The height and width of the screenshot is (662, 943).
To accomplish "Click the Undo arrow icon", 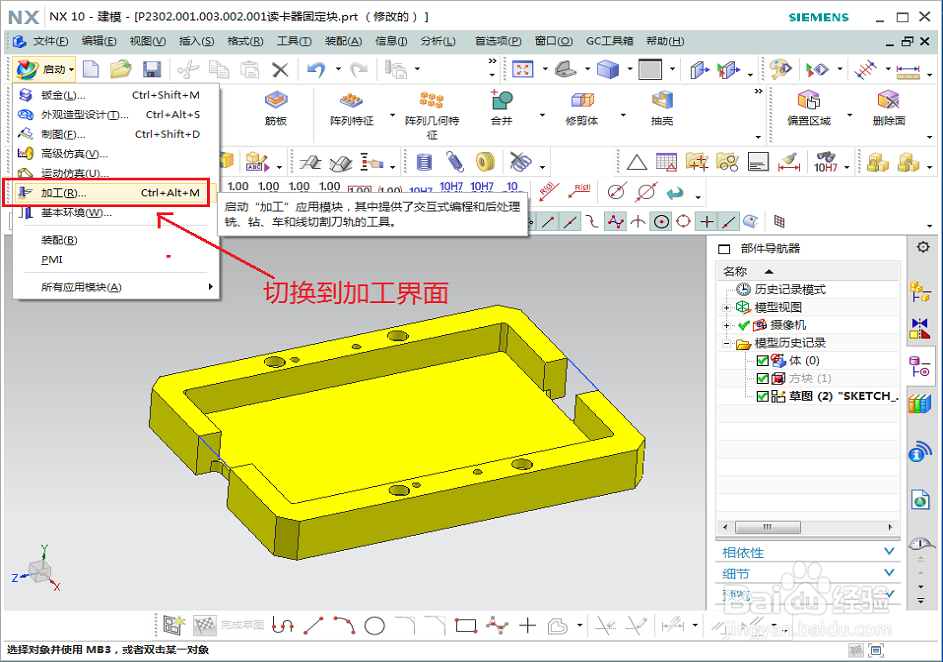I will tap(316, 69).
